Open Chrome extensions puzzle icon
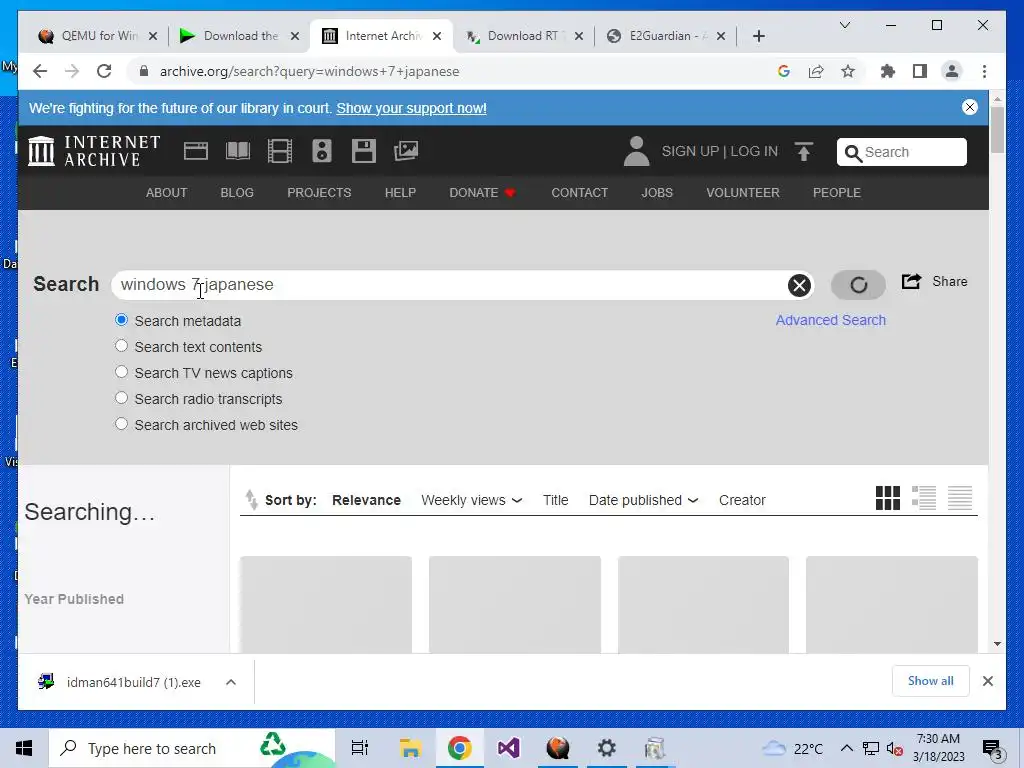This screenshot has width=1024, height=768. [x=888, y=71]
